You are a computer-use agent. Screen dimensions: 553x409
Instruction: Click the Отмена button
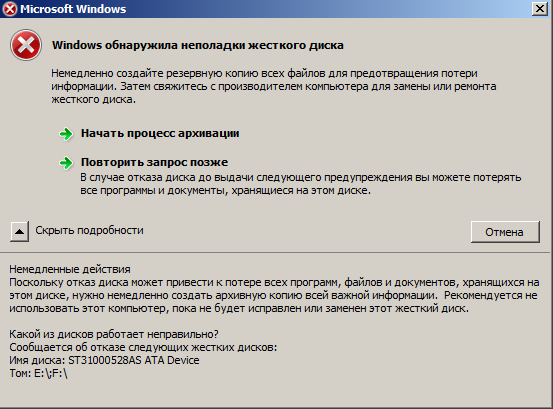pyautogui.click(x=505, y=232)
